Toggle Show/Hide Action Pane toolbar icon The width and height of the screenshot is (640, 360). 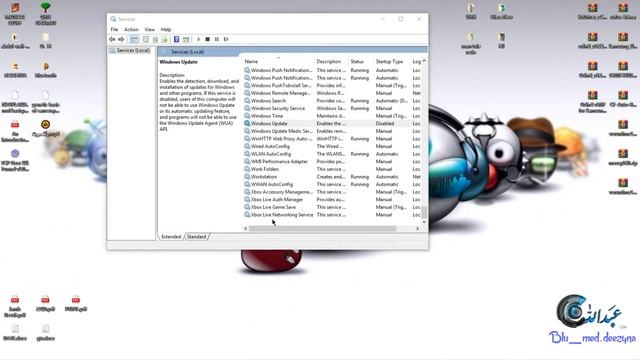pyautogui.click(x=186, y=39)
